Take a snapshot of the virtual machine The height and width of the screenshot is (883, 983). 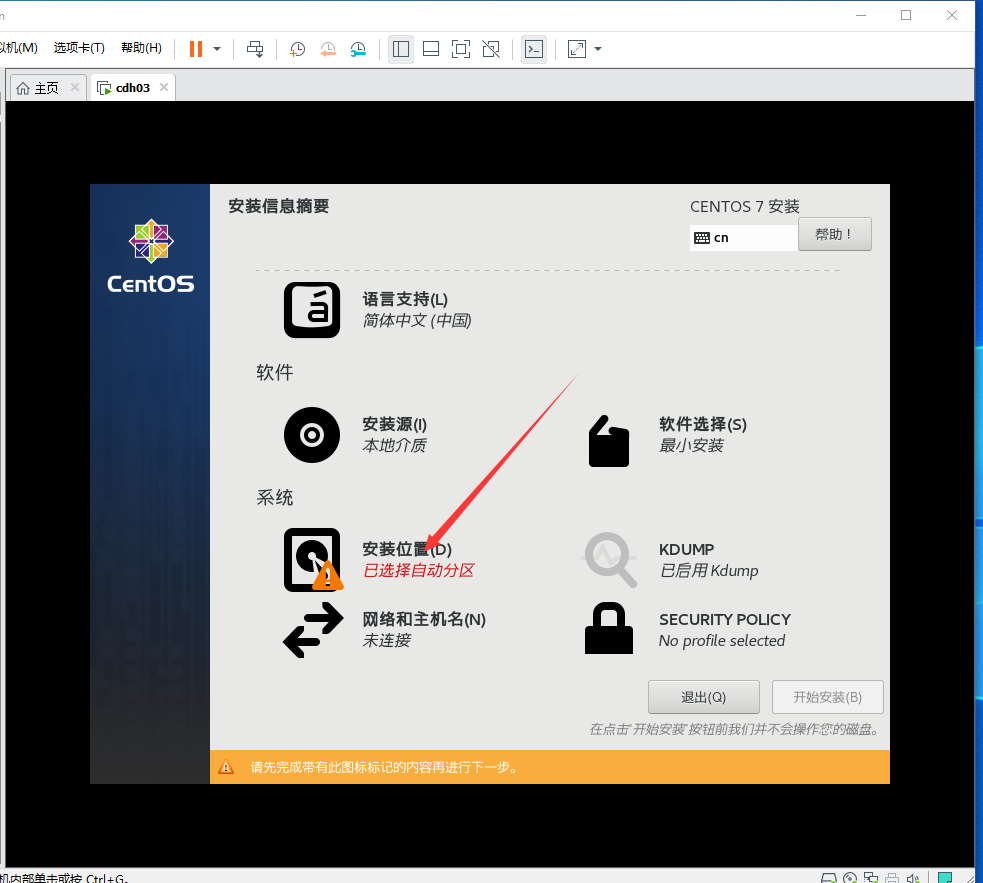tap(297, 49)
